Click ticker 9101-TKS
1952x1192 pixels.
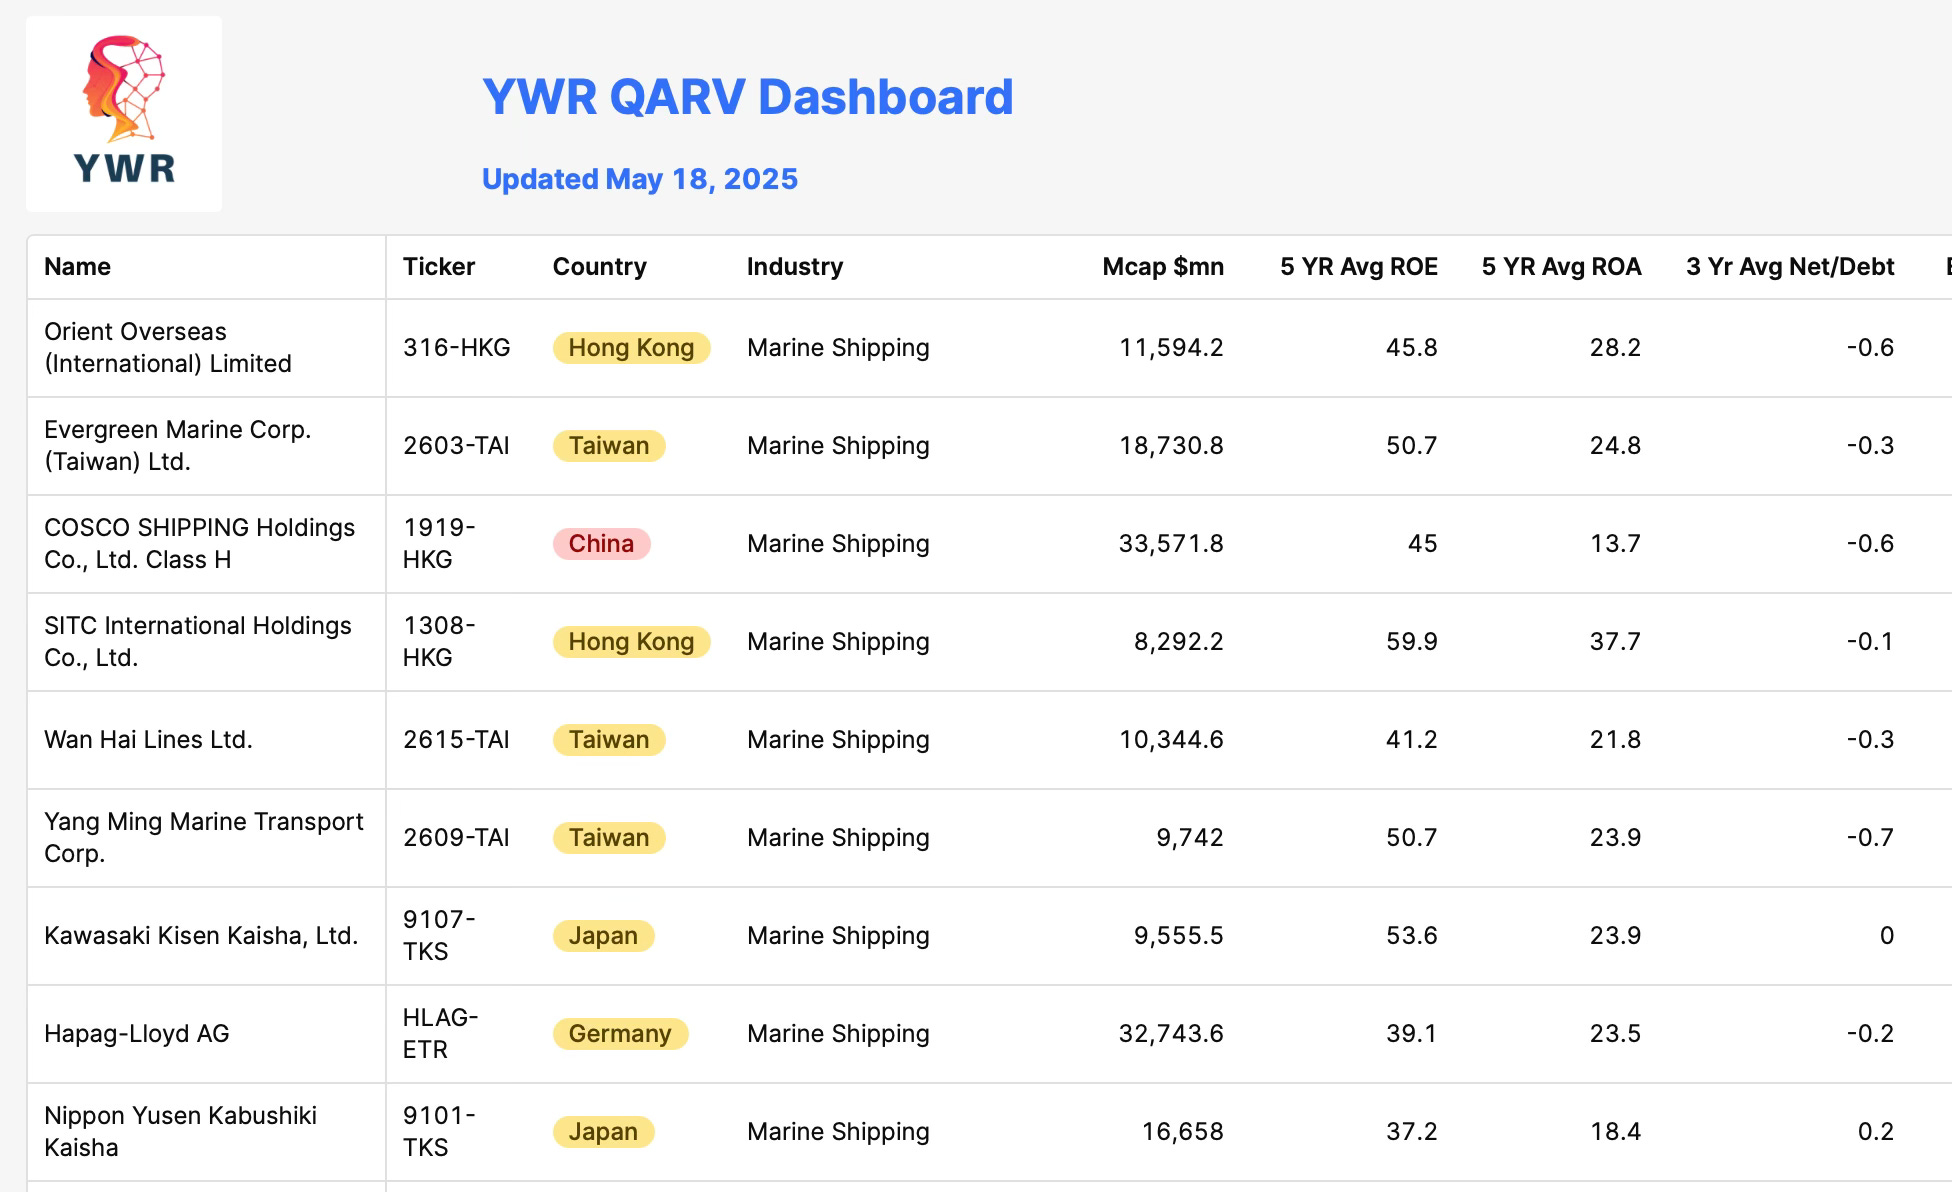(439, 1132)
